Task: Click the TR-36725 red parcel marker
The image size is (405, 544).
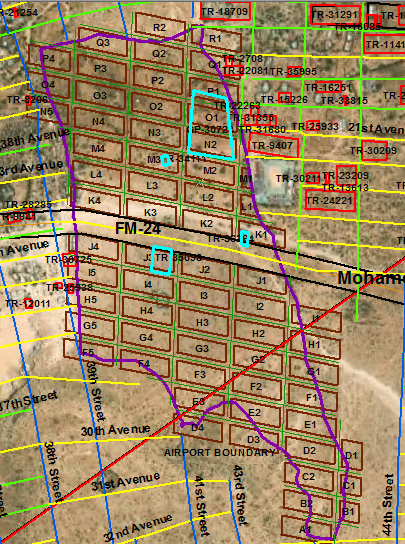Action: 69,259
